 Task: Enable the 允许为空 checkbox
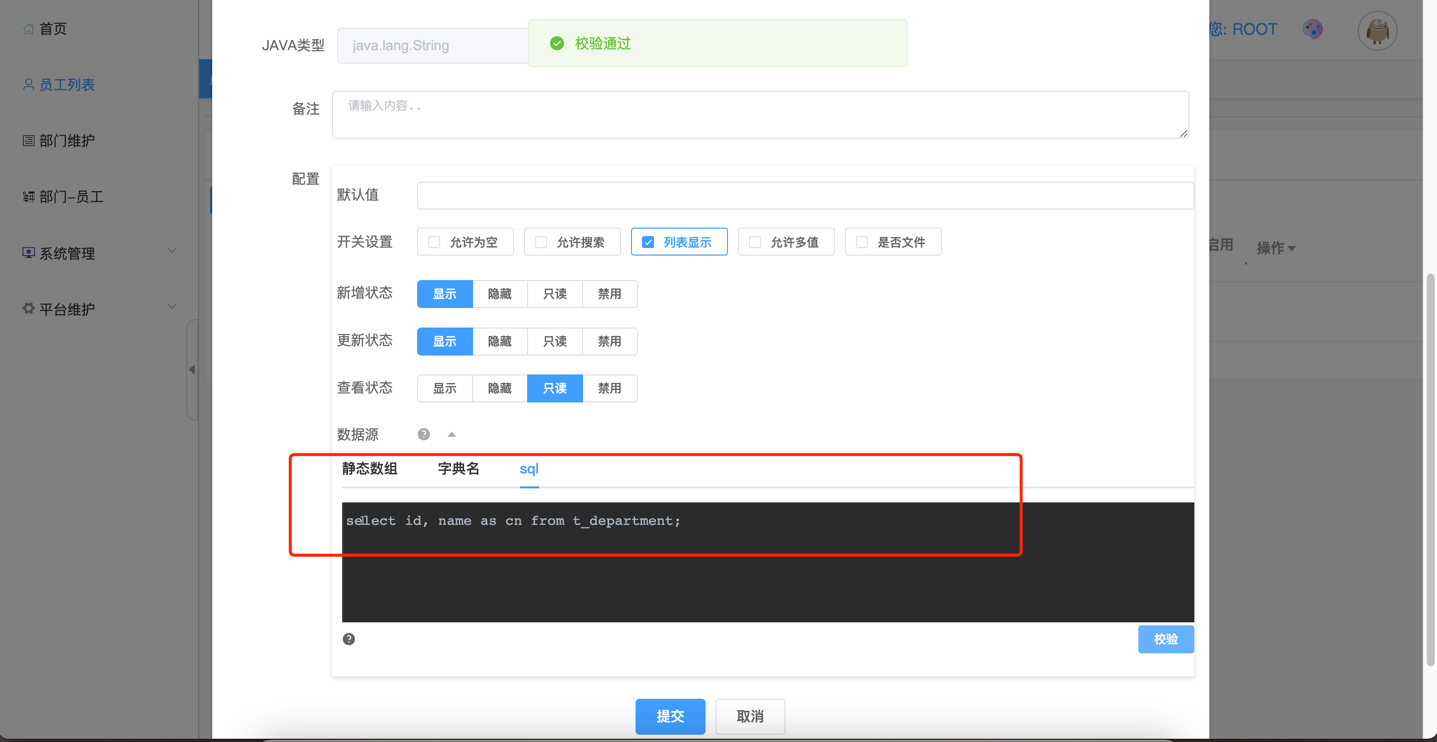434,242
